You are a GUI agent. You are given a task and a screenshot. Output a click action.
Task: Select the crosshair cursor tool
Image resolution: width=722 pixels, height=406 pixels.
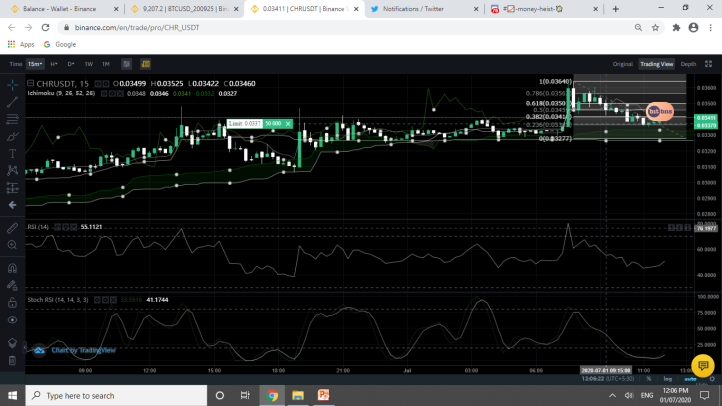tap(12, 85)
